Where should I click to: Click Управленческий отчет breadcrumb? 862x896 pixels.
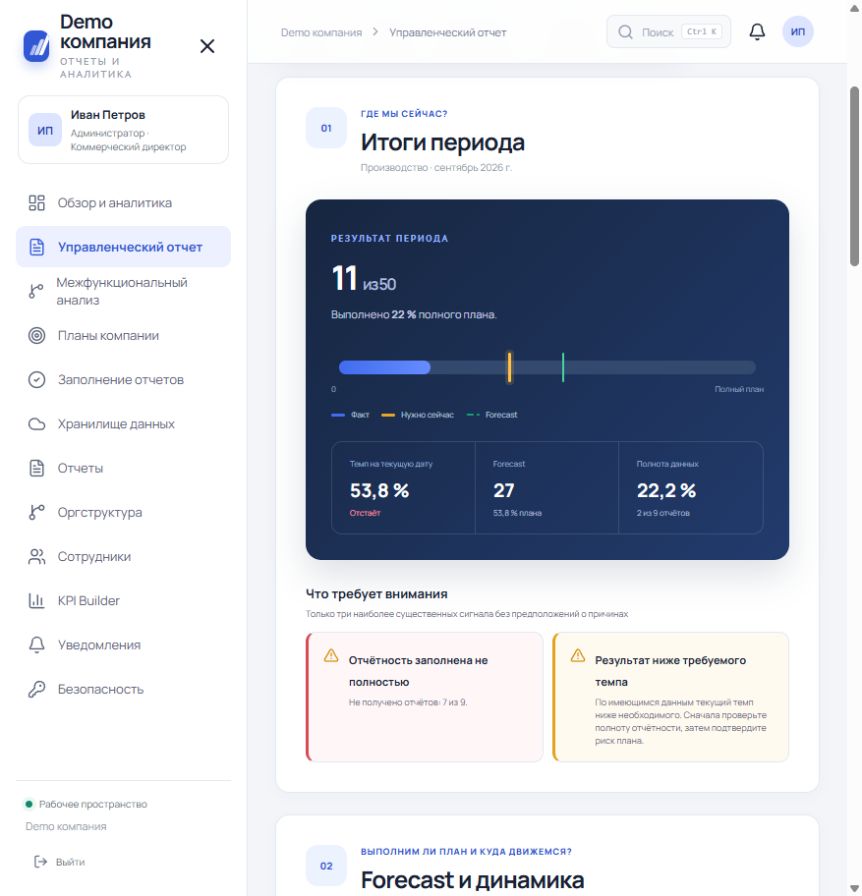tap(448, 33)
